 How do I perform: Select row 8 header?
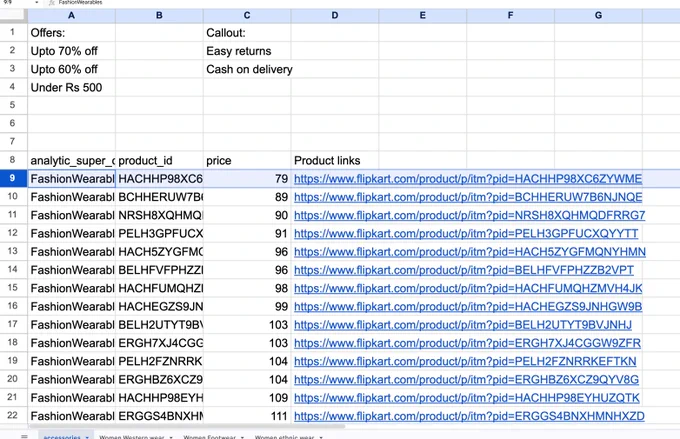13,160
